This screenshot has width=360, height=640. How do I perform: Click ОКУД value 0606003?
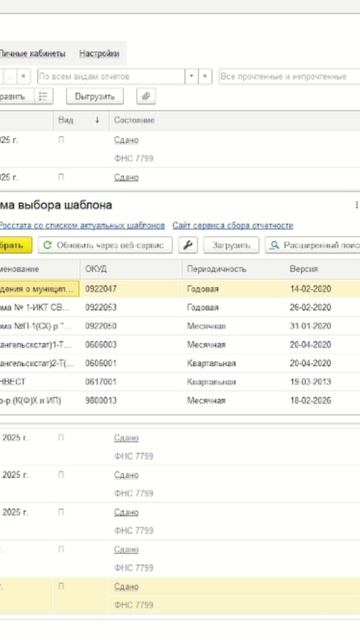pyautogui.click(x=101, y=344)
